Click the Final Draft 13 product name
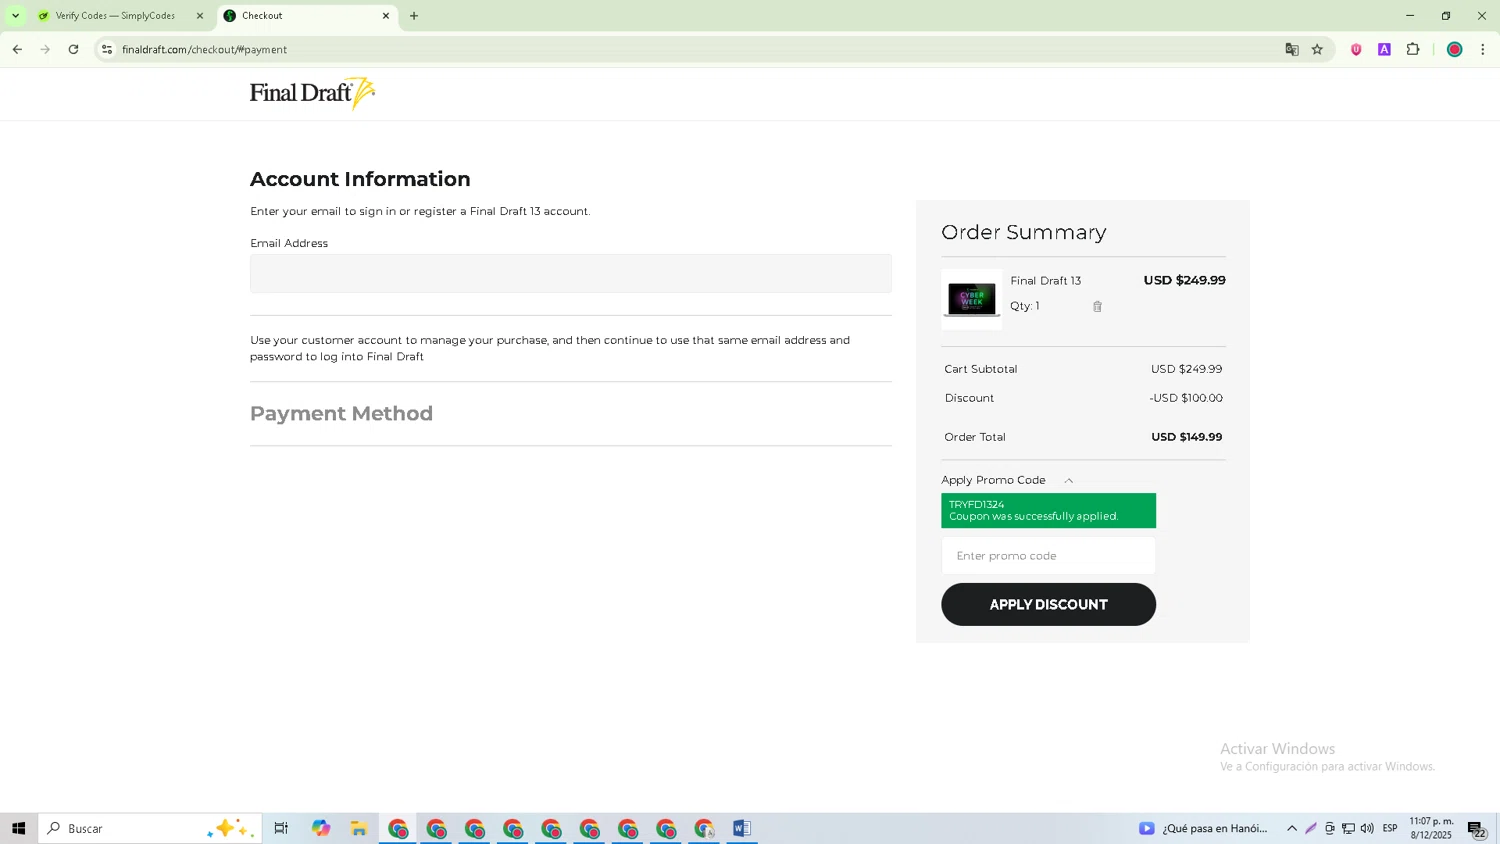 pos(1045,281)
